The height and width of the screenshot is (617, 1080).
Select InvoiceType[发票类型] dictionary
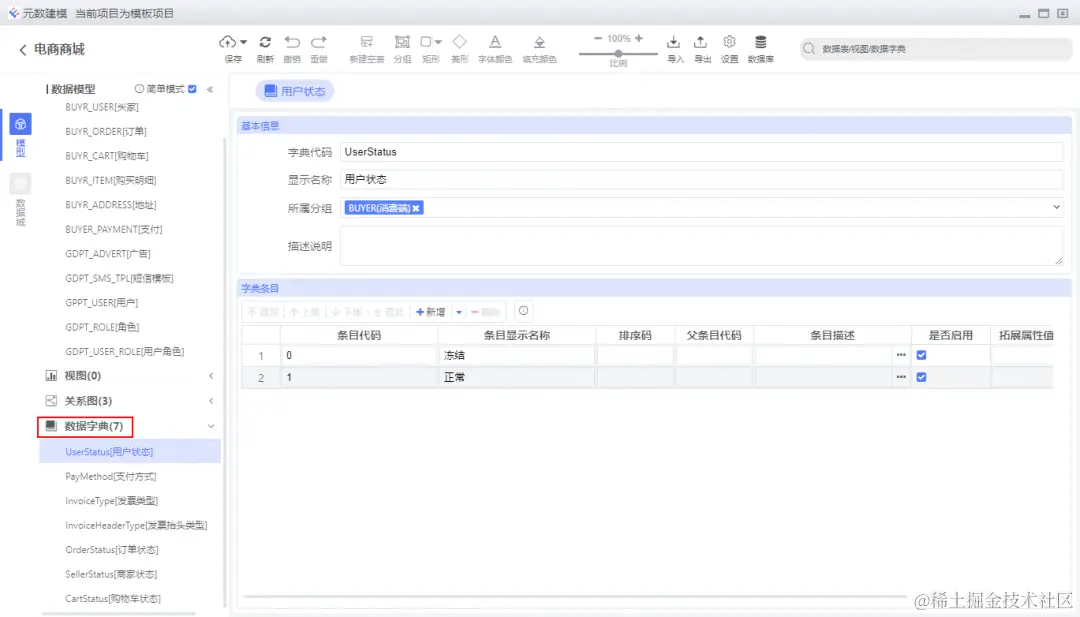(x=111, y=501)
